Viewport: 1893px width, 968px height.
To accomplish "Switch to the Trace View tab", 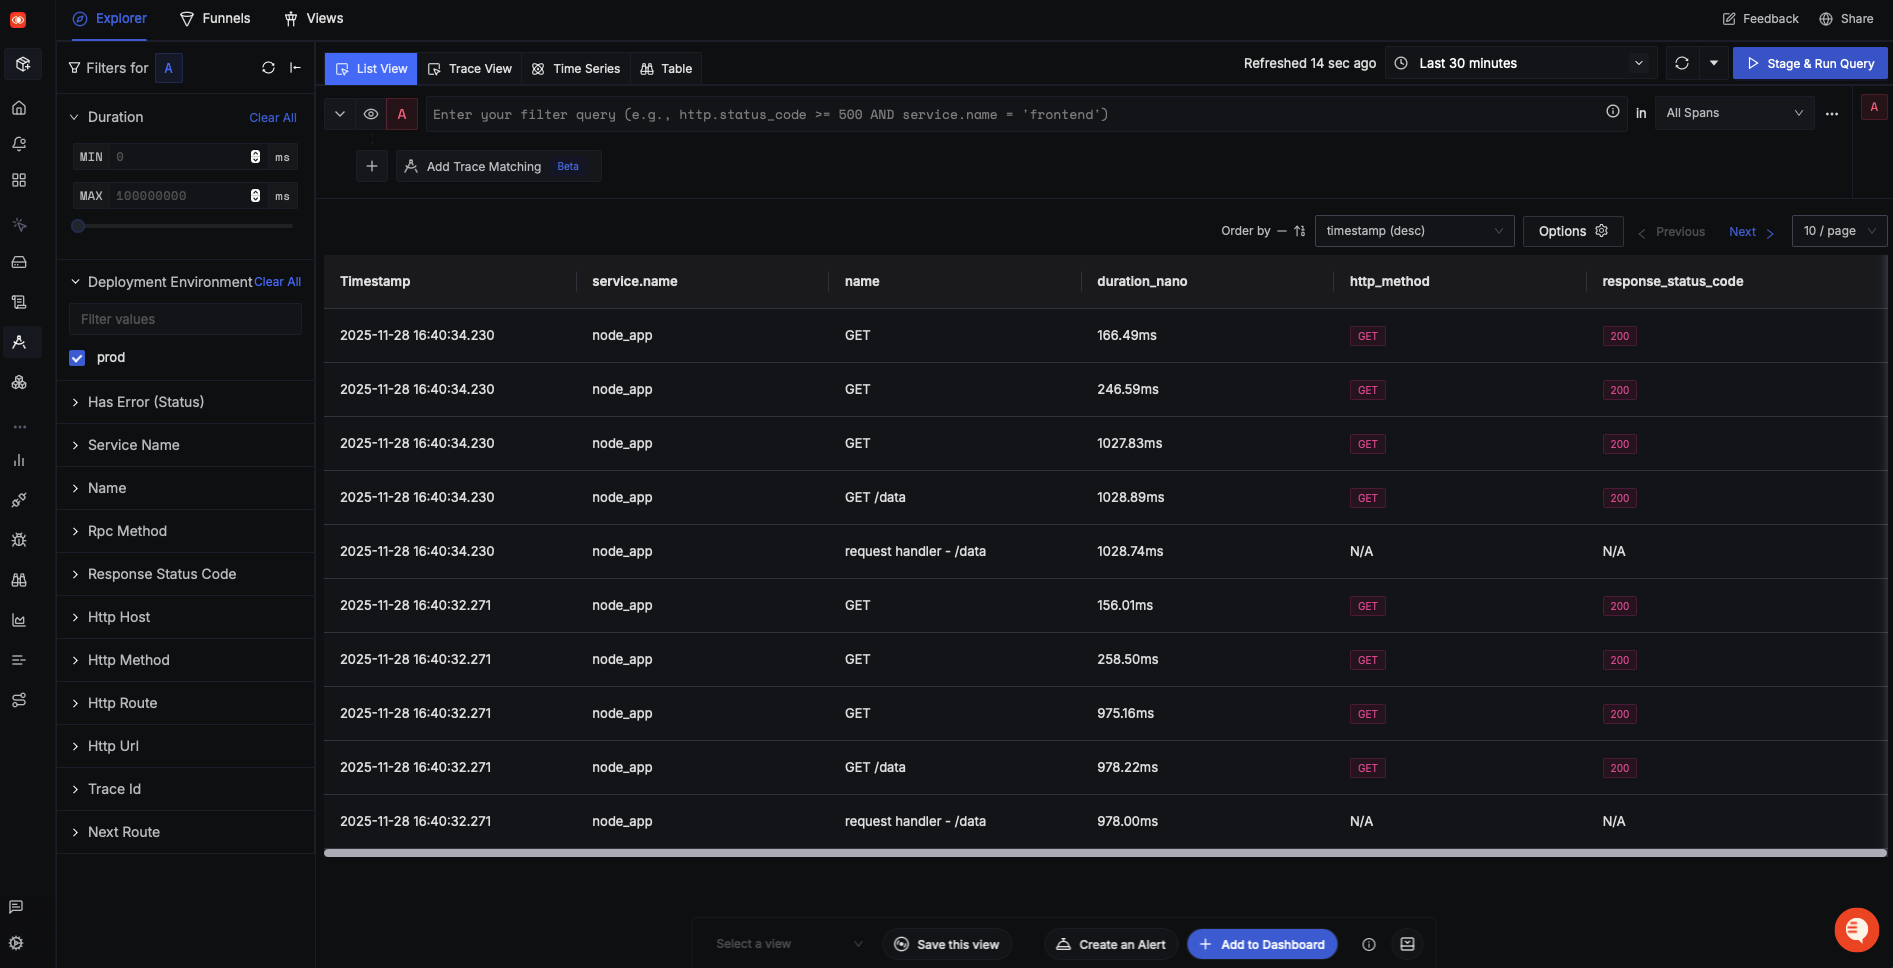I will point(470,69).
